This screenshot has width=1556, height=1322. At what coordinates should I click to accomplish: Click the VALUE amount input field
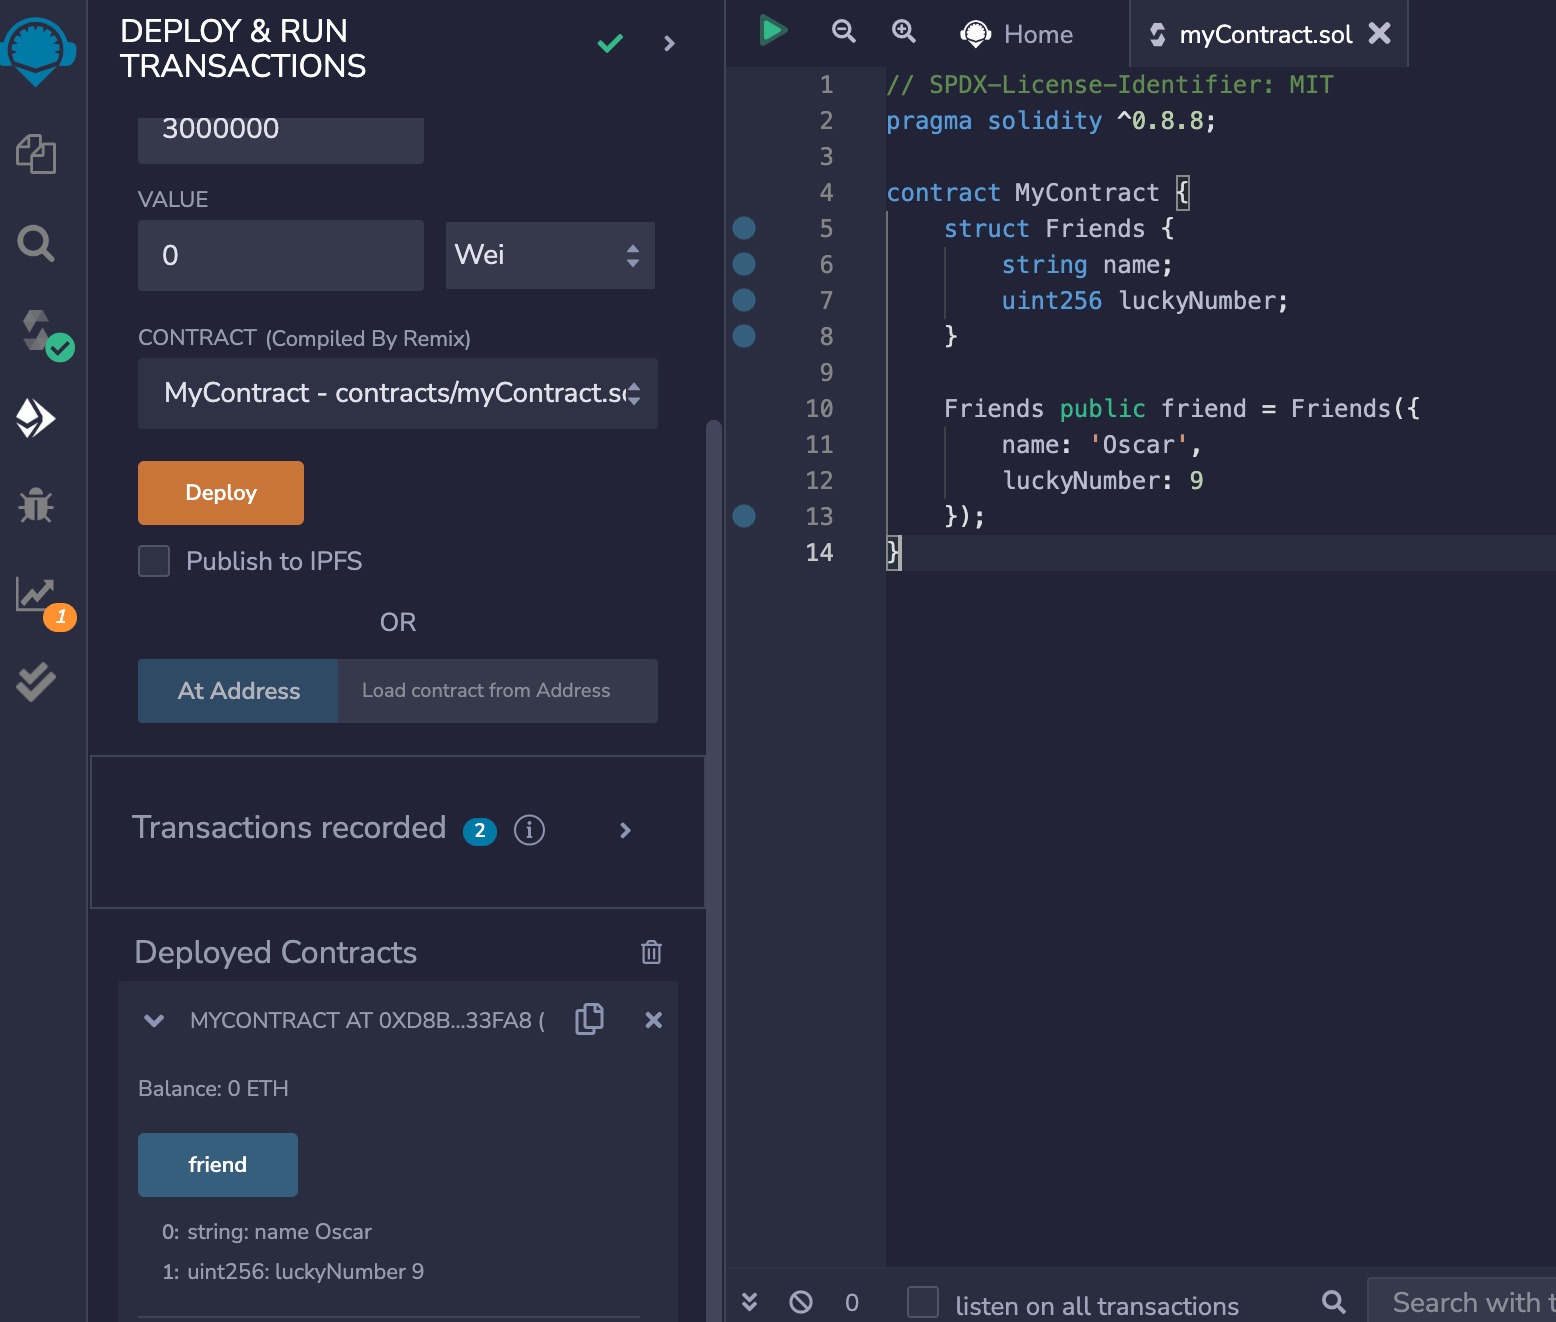pos(281,255)
